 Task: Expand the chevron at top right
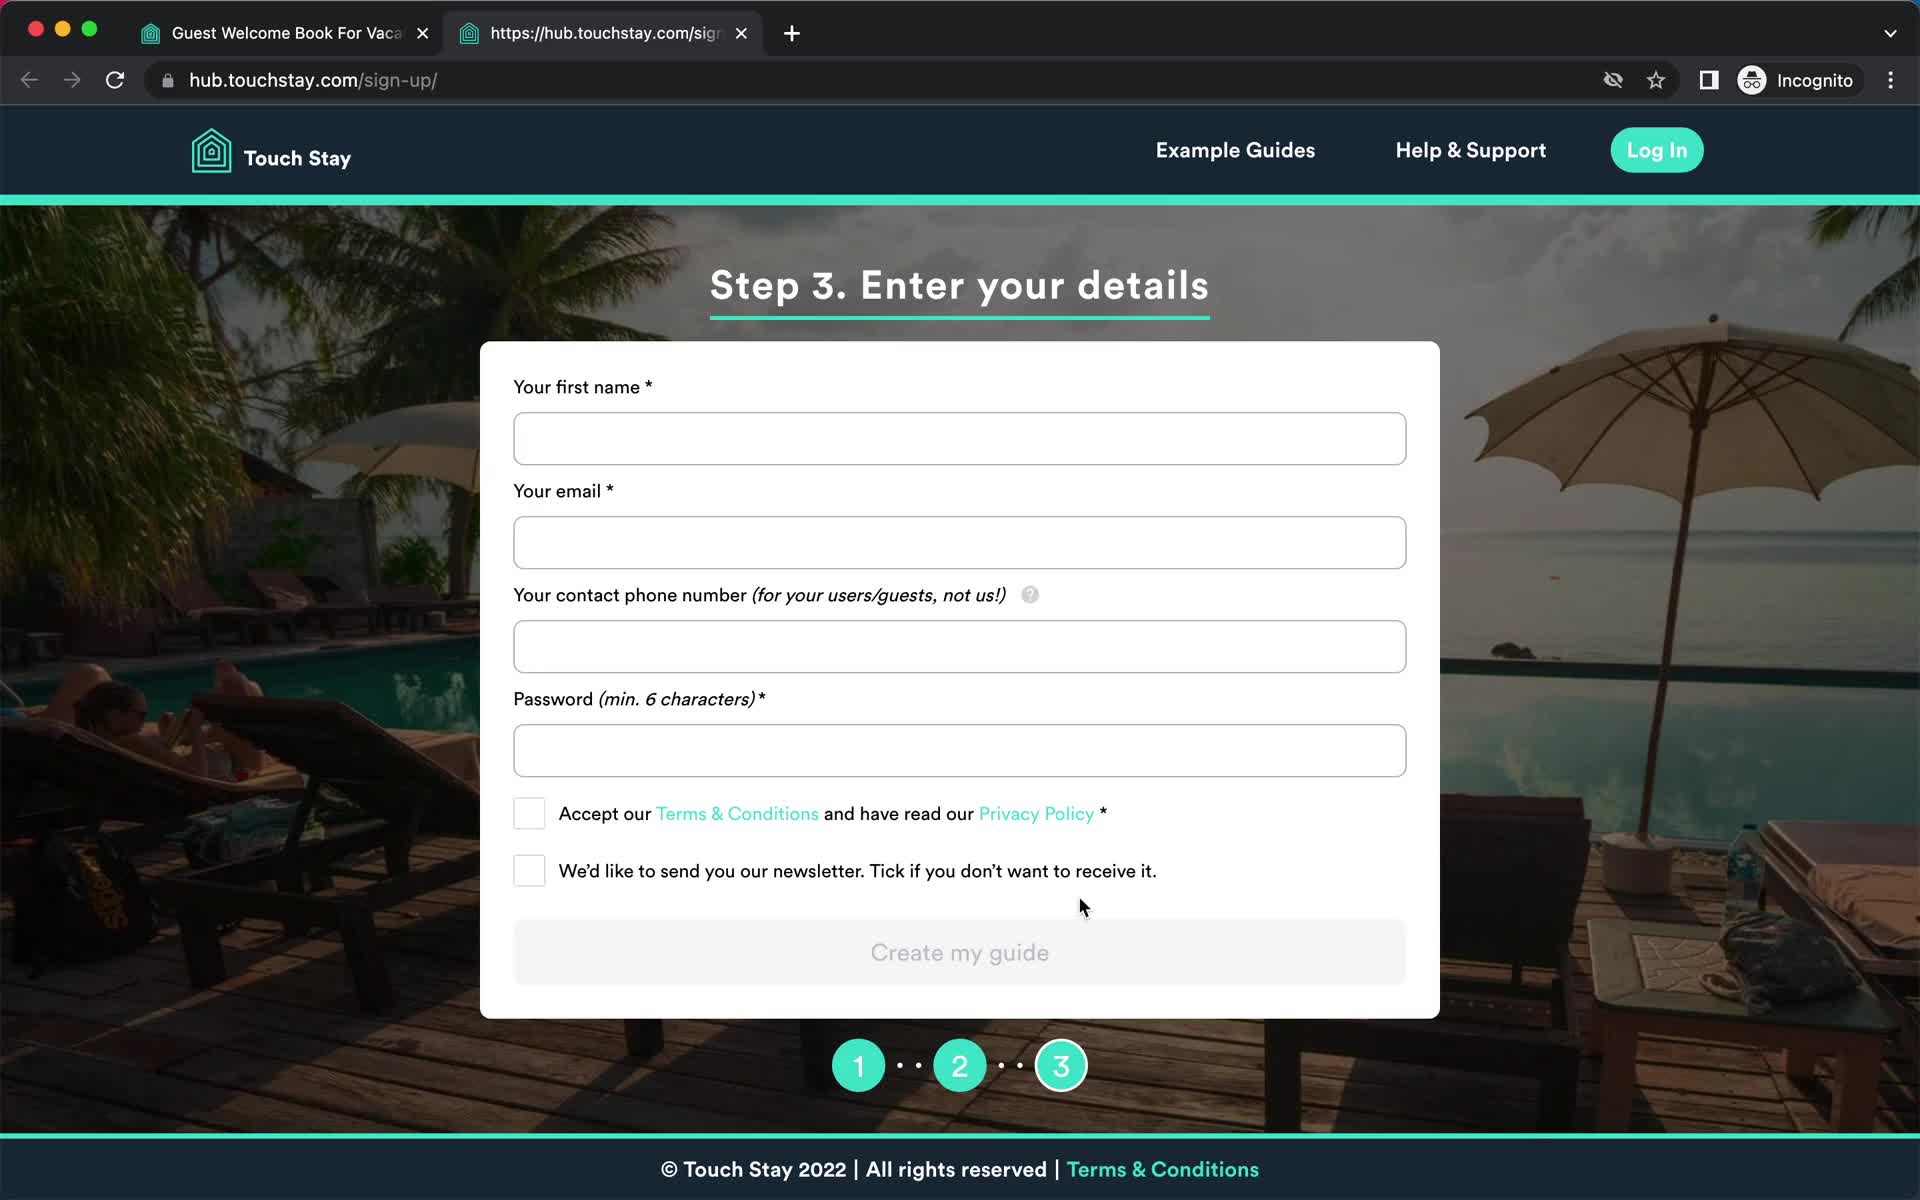1890,33
